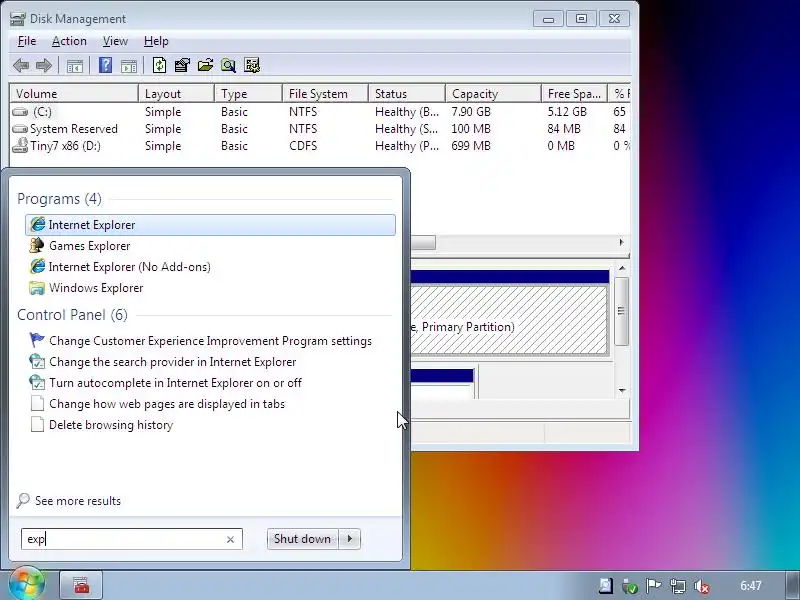This screenshot has height=600, width=800.
Task: Click the Properties toolbar icon
Action: [182, 65]
